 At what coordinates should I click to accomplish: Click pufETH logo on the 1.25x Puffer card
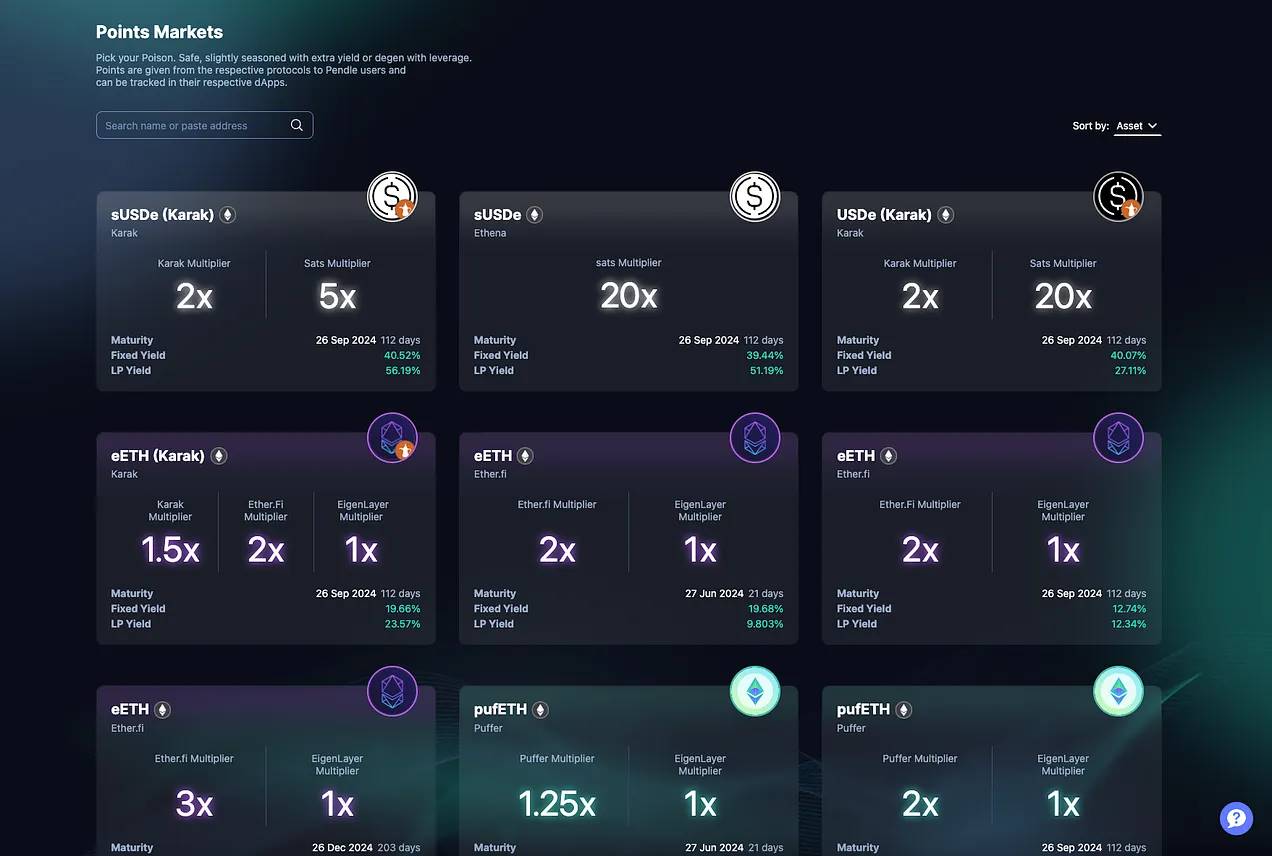pyautogui.click(x=755, y=691)
